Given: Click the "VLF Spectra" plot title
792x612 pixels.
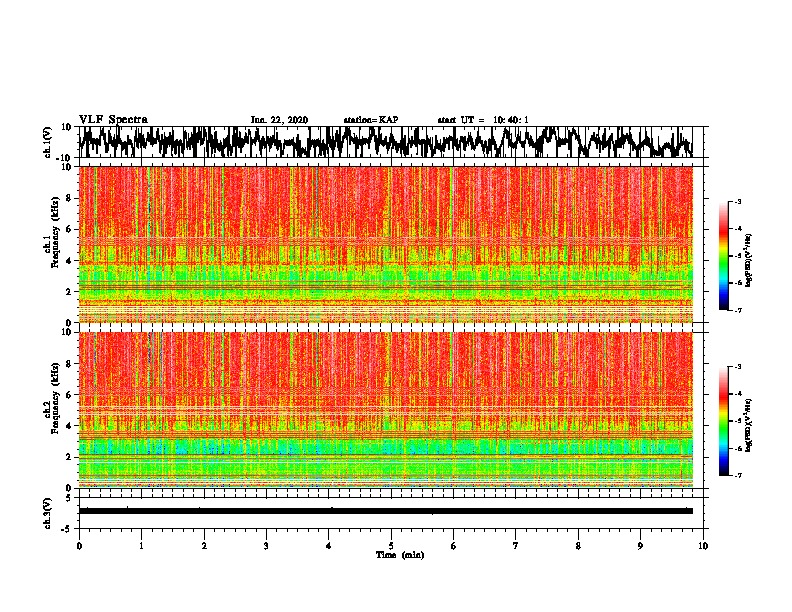Looking at the screenshot, I should [x=113, y=120].
